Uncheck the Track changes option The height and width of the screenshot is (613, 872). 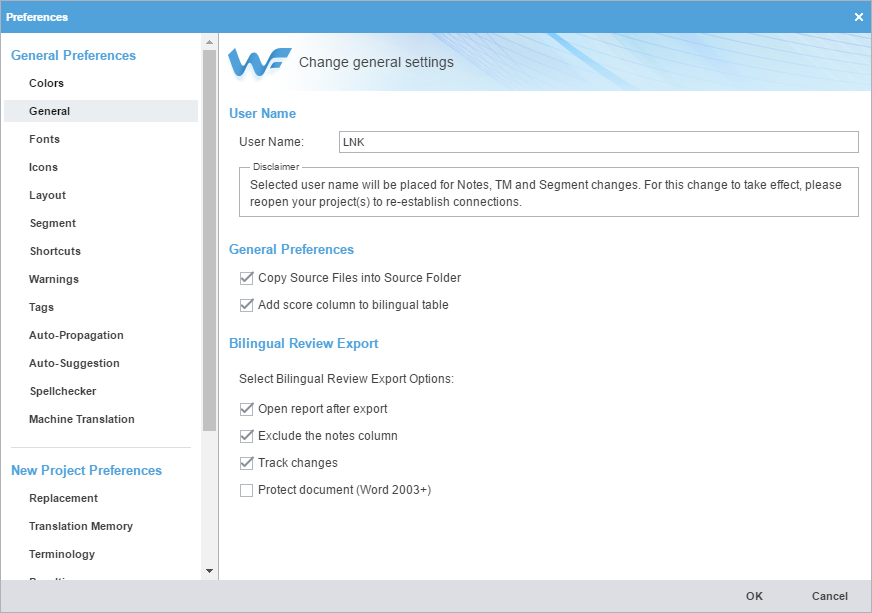[x=247, y=463]
